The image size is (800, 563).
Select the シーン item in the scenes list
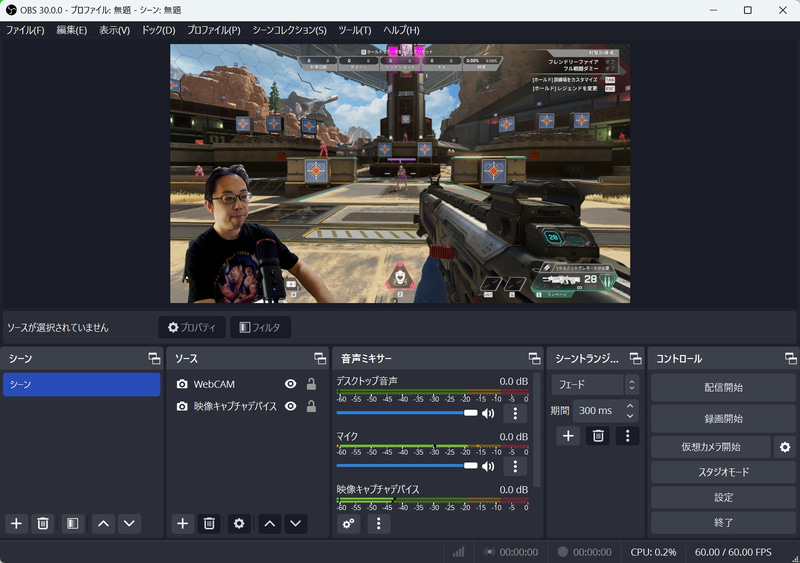click(82, 384)
